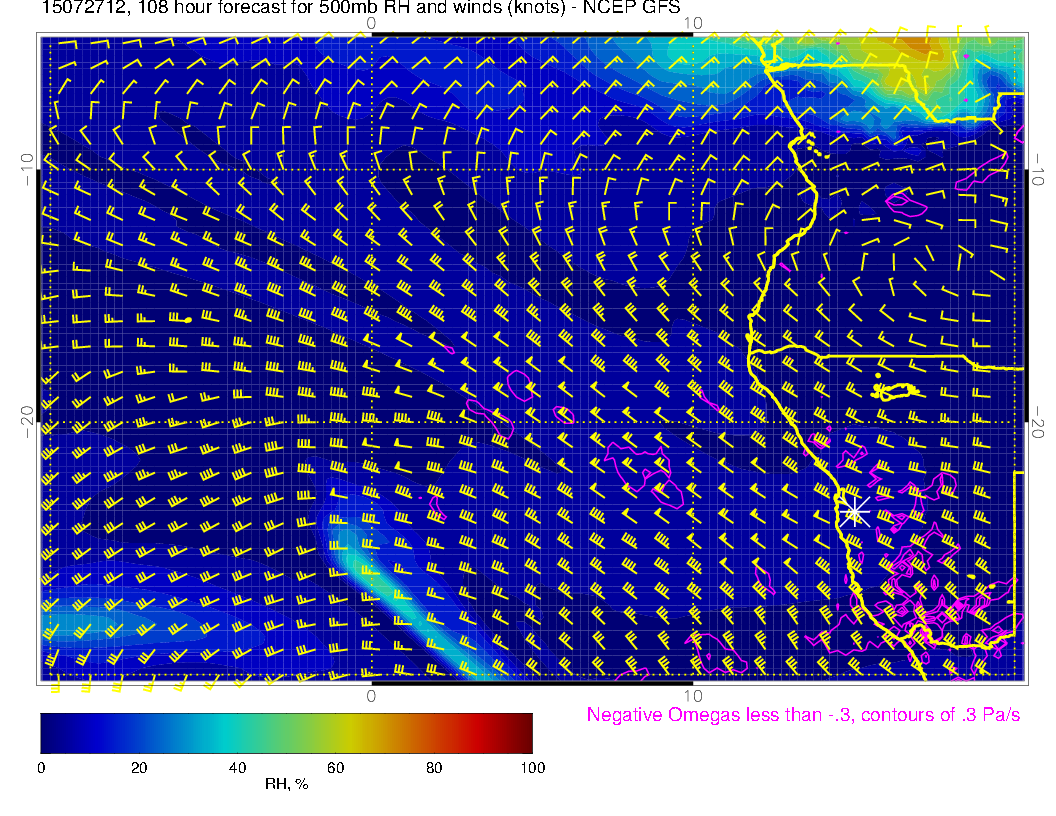
Task: Click the grid intersection of 10 longitude and -10 latitude
Action: [692, 169]
